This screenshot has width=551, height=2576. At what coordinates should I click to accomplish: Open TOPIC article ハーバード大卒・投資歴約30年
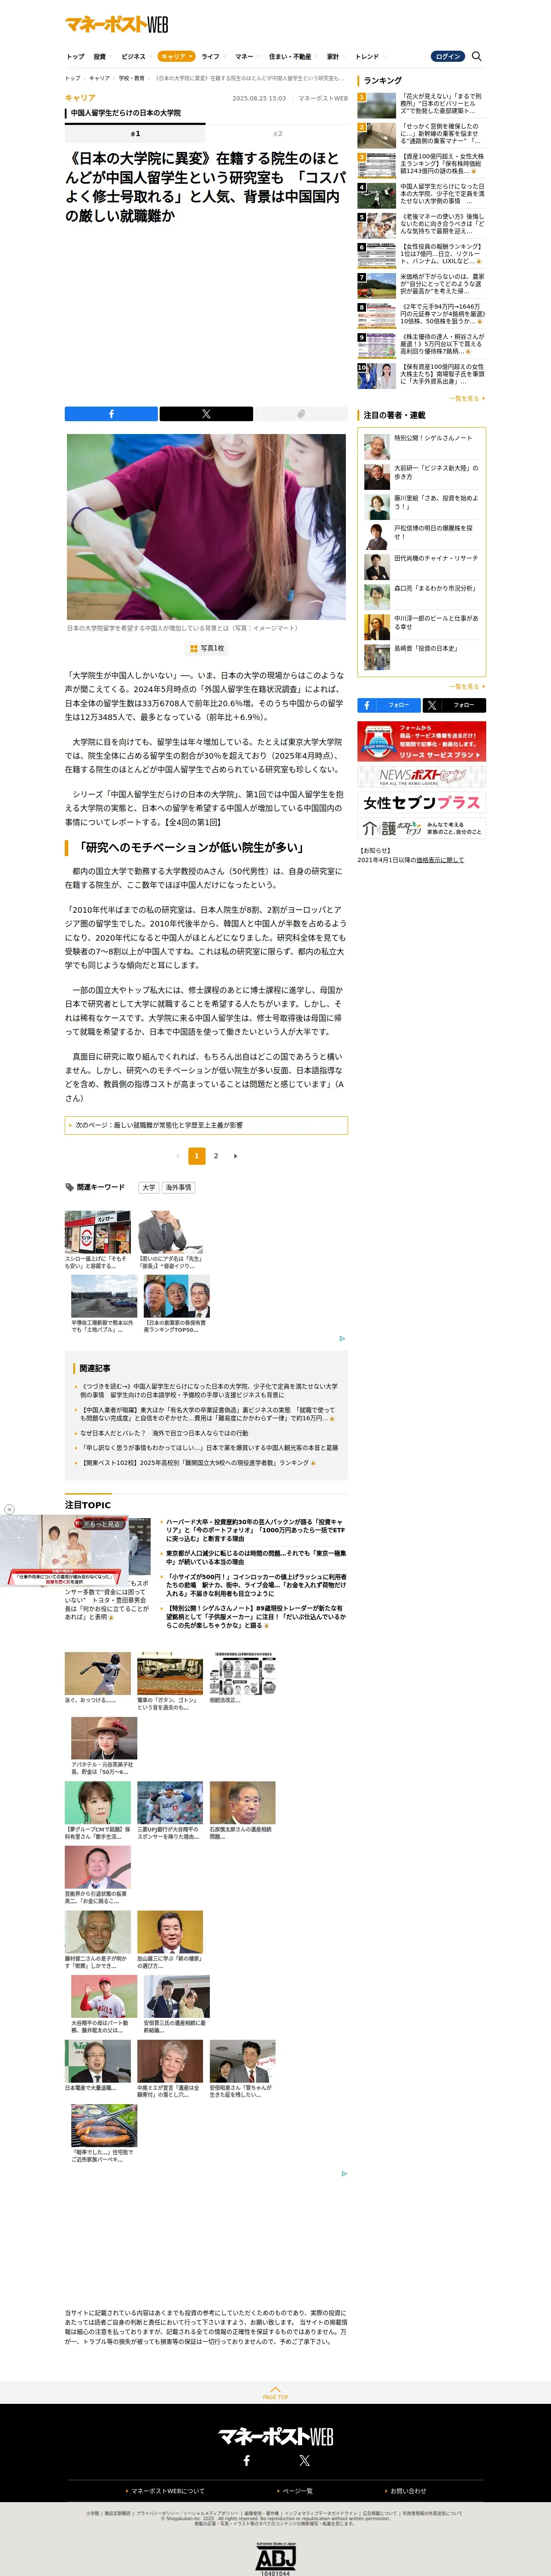coord(256,1530)
